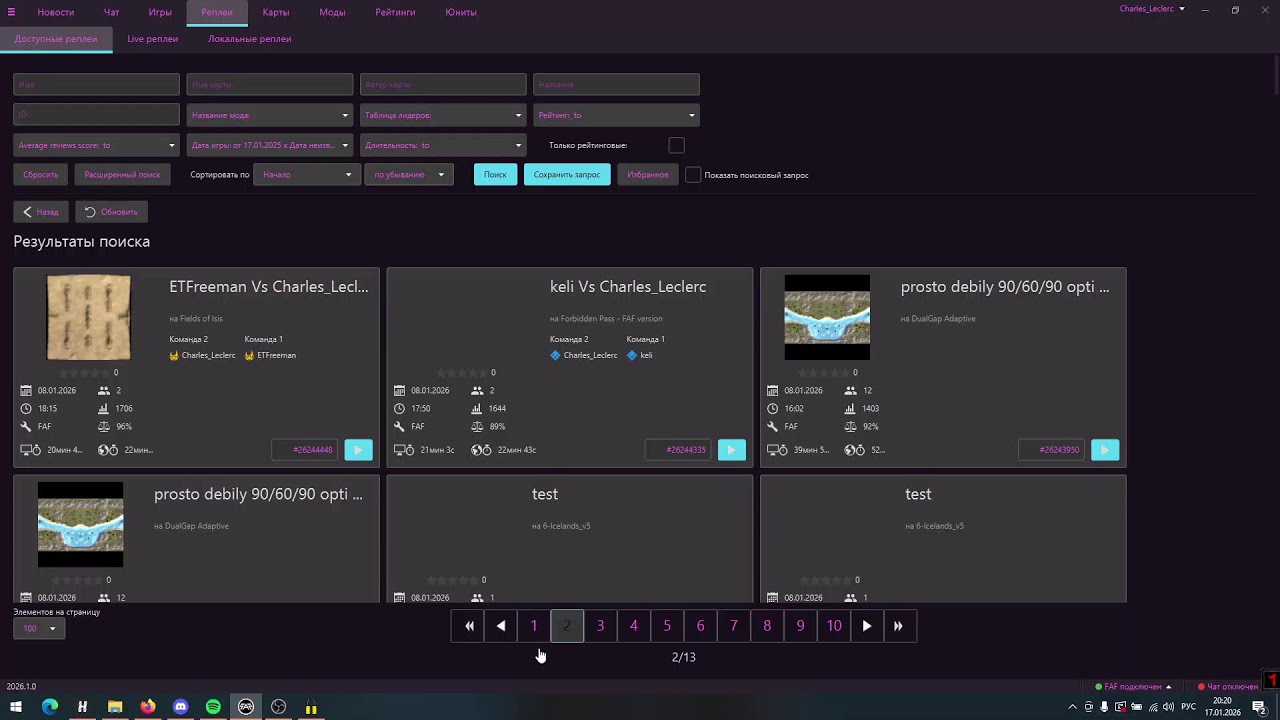Expand the Длительность dropdown
The height and width of the screenshot is (720, 1280).
(x=443, y=145)
